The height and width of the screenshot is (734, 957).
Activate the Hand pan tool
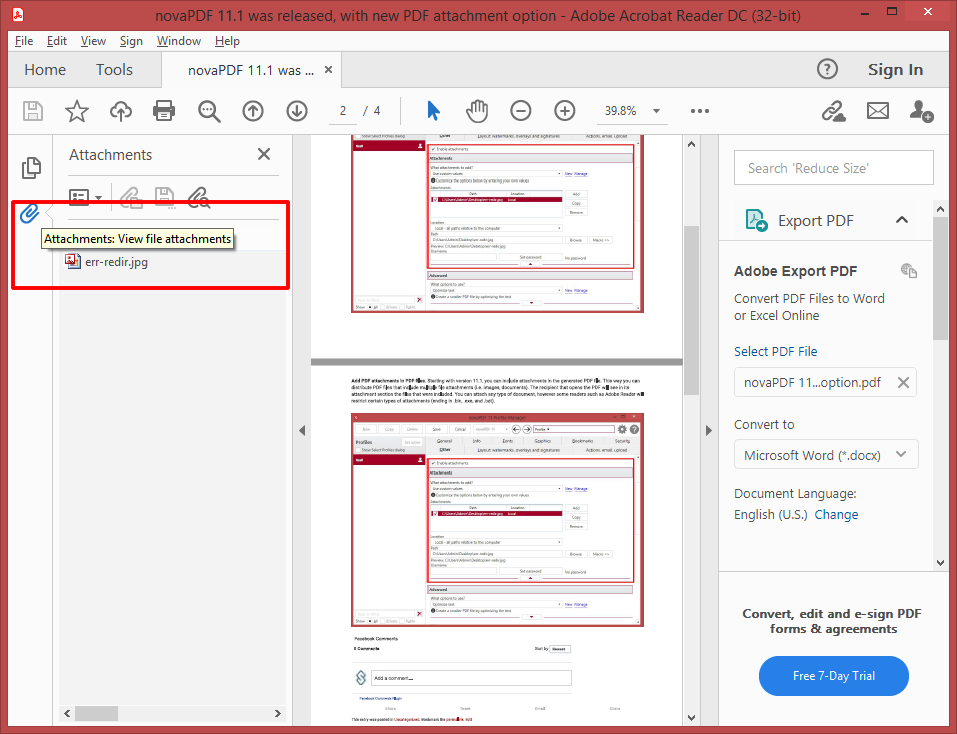477,111
